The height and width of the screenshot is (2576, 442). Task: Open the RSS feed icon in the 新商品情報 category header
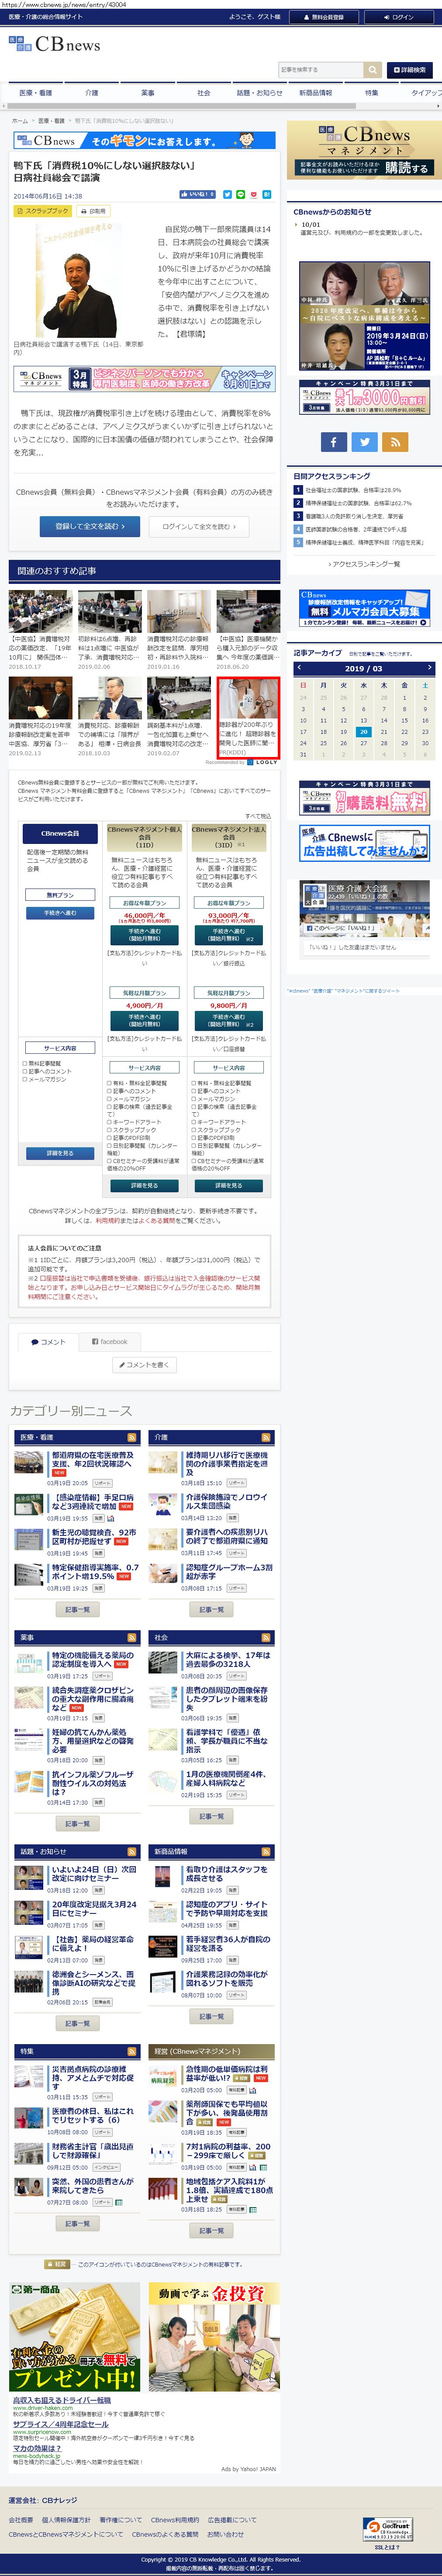(x=266, y=1852)
